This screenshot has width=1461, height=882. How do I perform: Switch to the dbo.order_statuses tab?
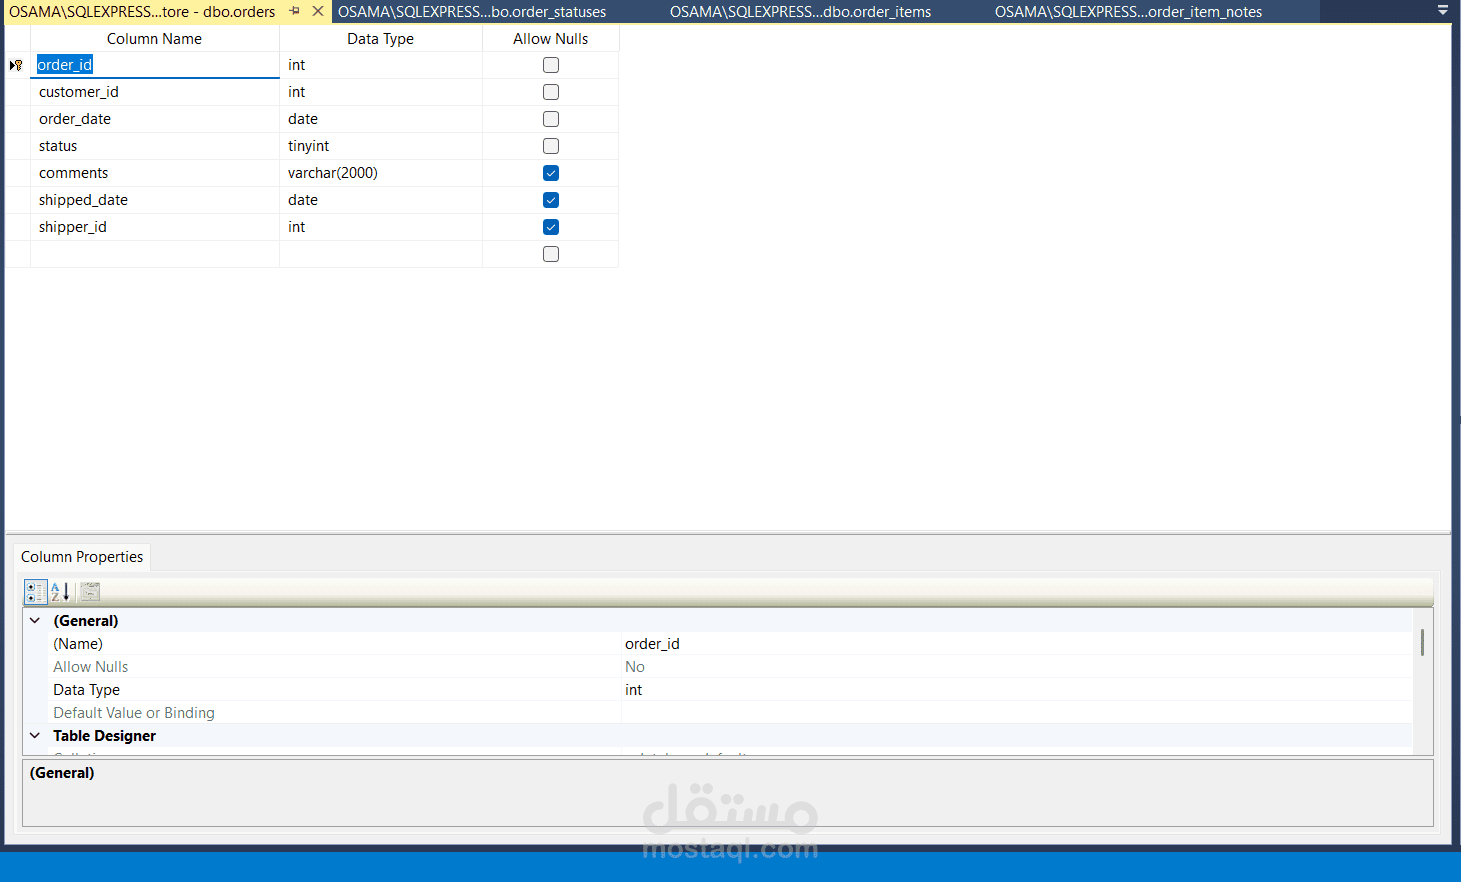(x=472, y=12)
